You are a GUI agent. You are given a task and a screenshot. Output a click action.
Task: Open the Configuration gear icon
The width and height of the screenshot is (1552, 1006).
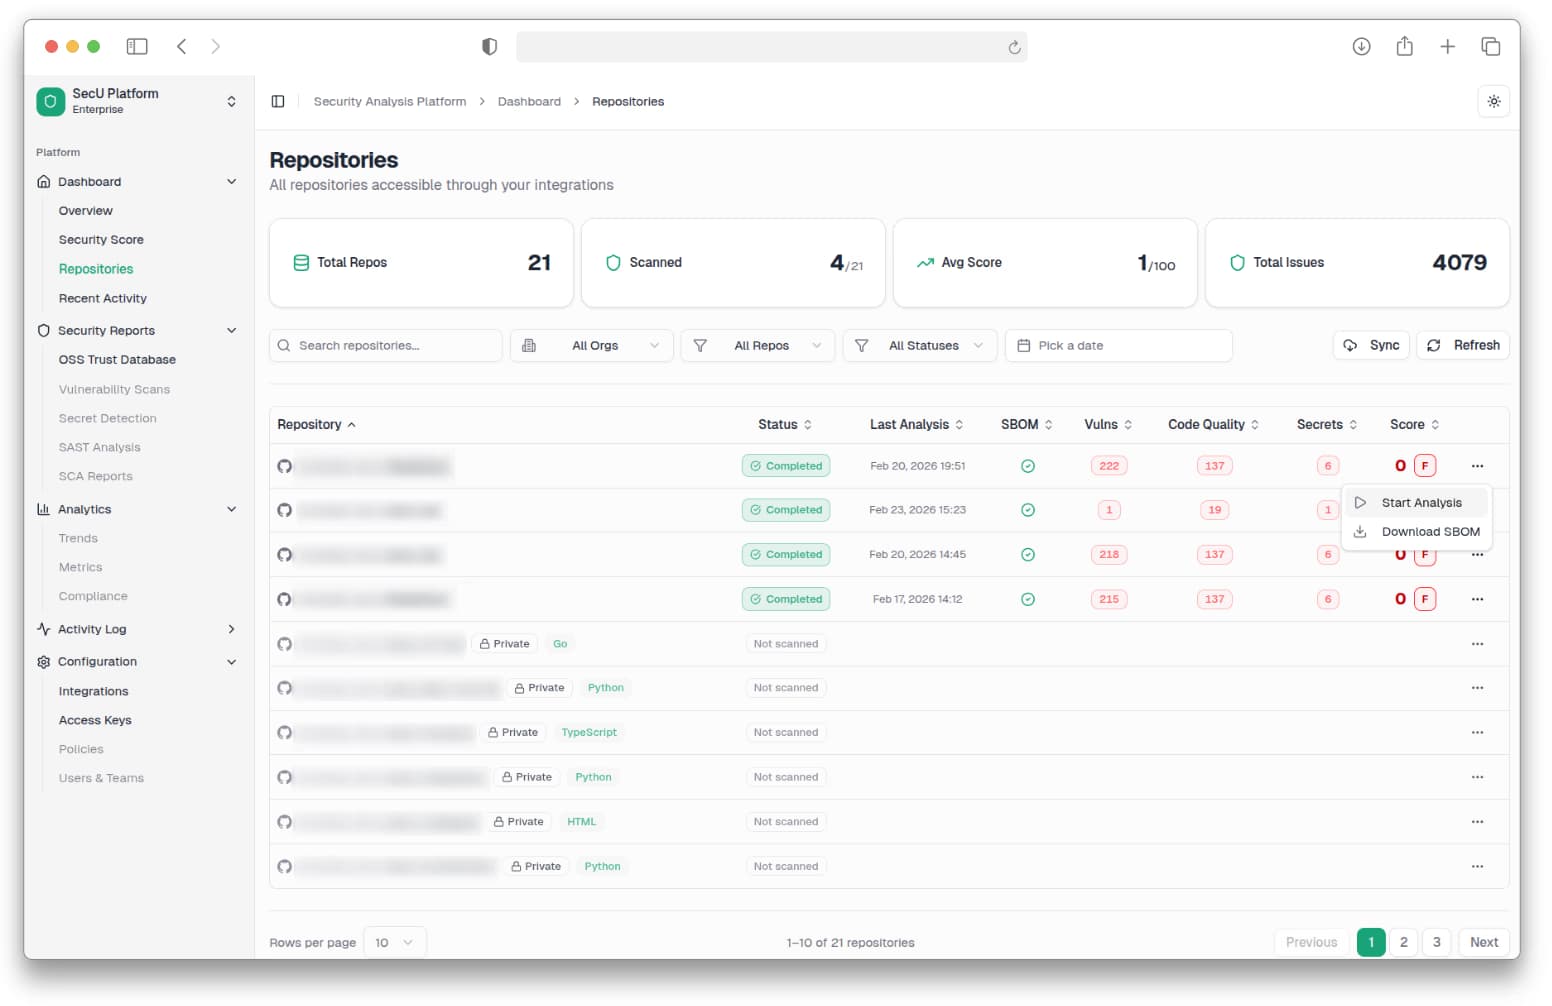43,661
